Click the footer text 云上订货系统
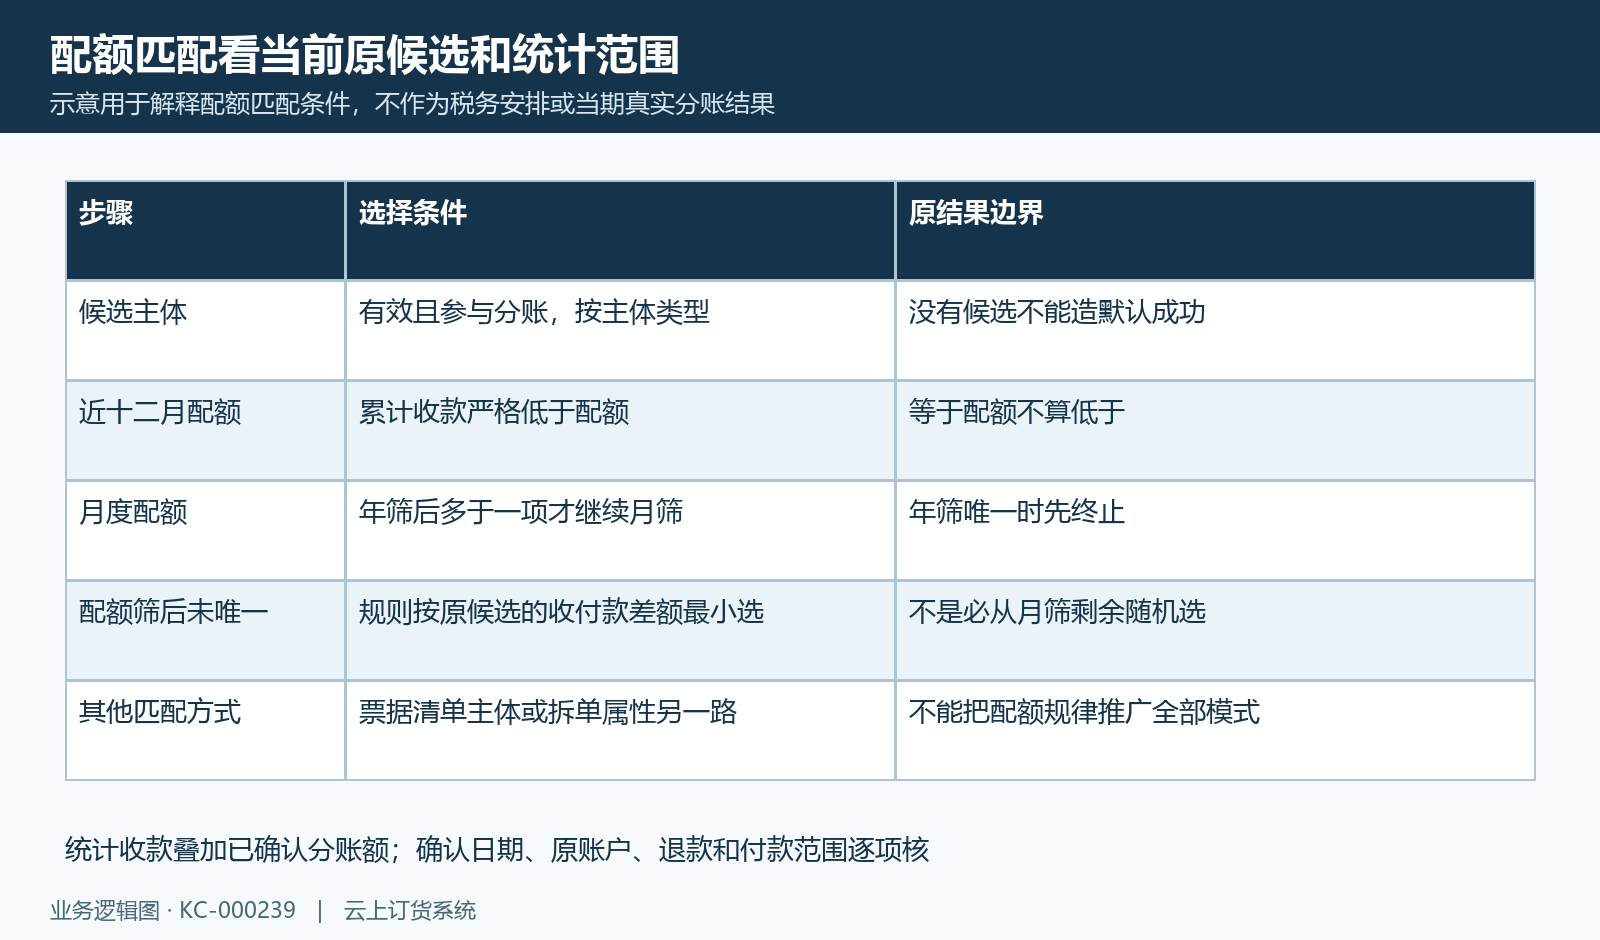 click(410, 911)
